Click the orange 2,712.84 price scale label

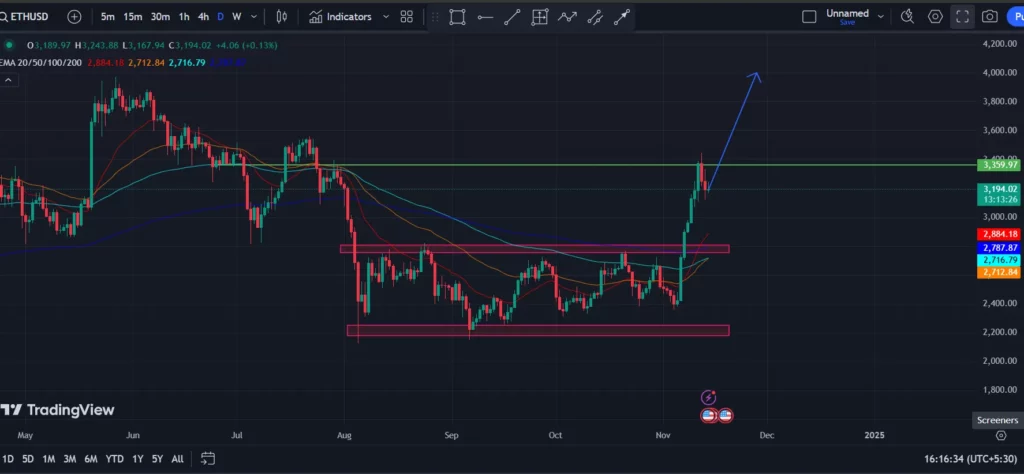click(x=997, y=272)
